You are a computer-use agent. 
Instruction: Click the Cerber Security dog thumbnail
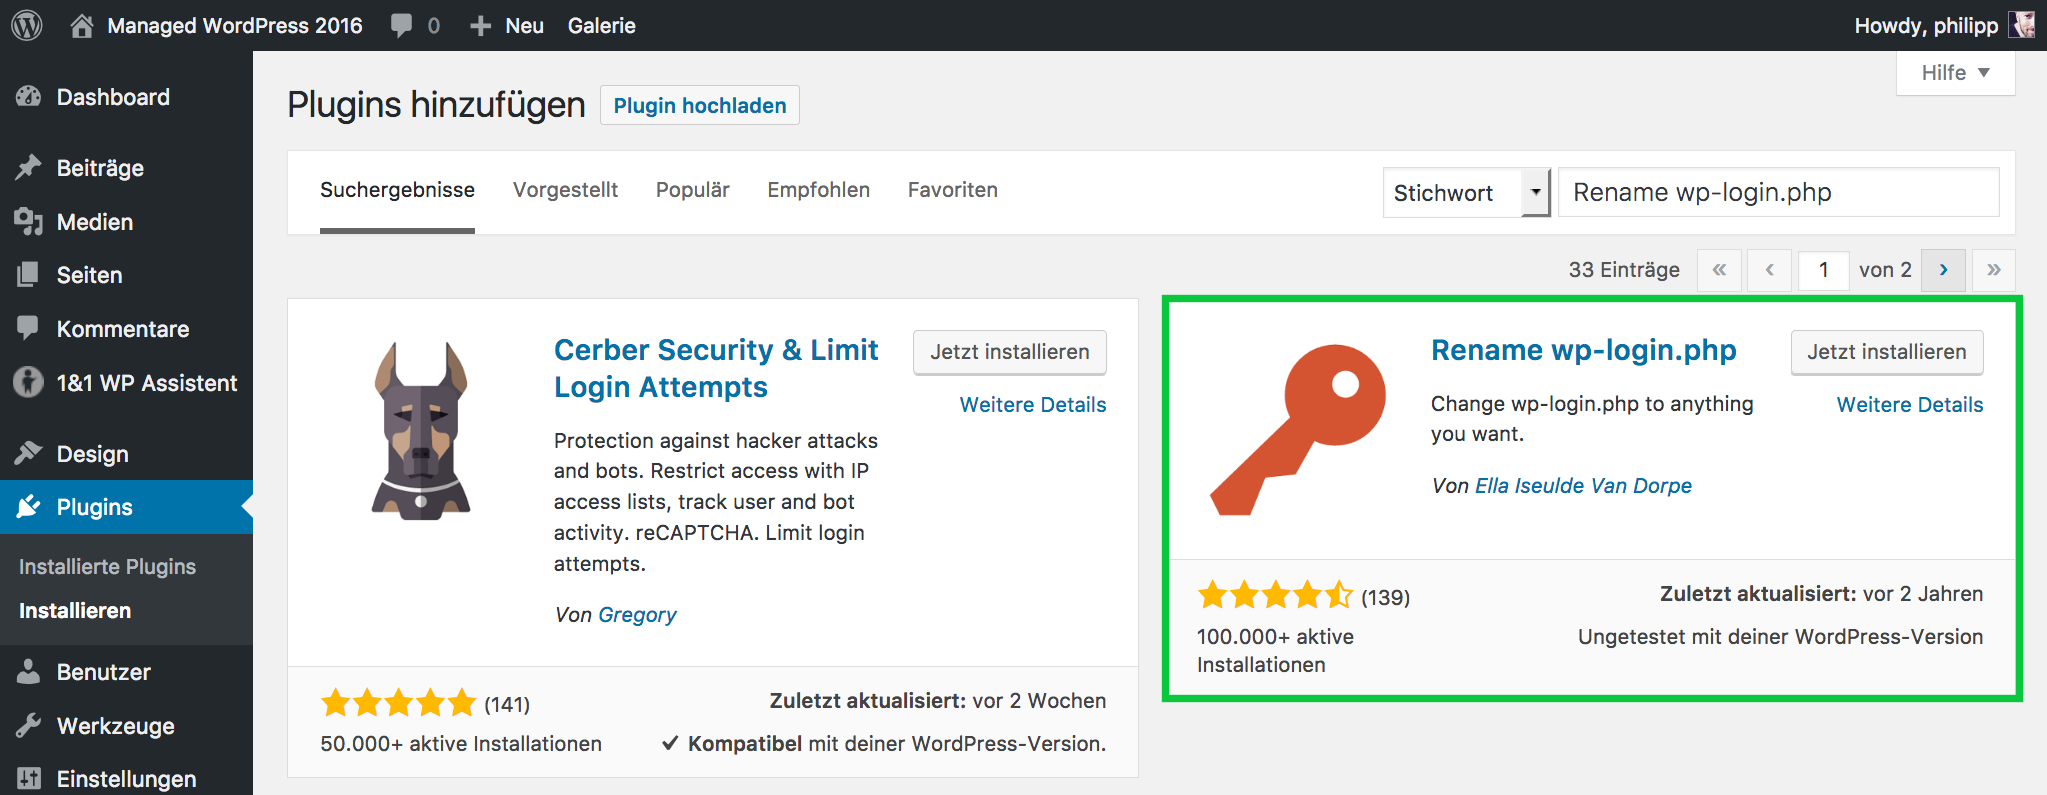421,430
